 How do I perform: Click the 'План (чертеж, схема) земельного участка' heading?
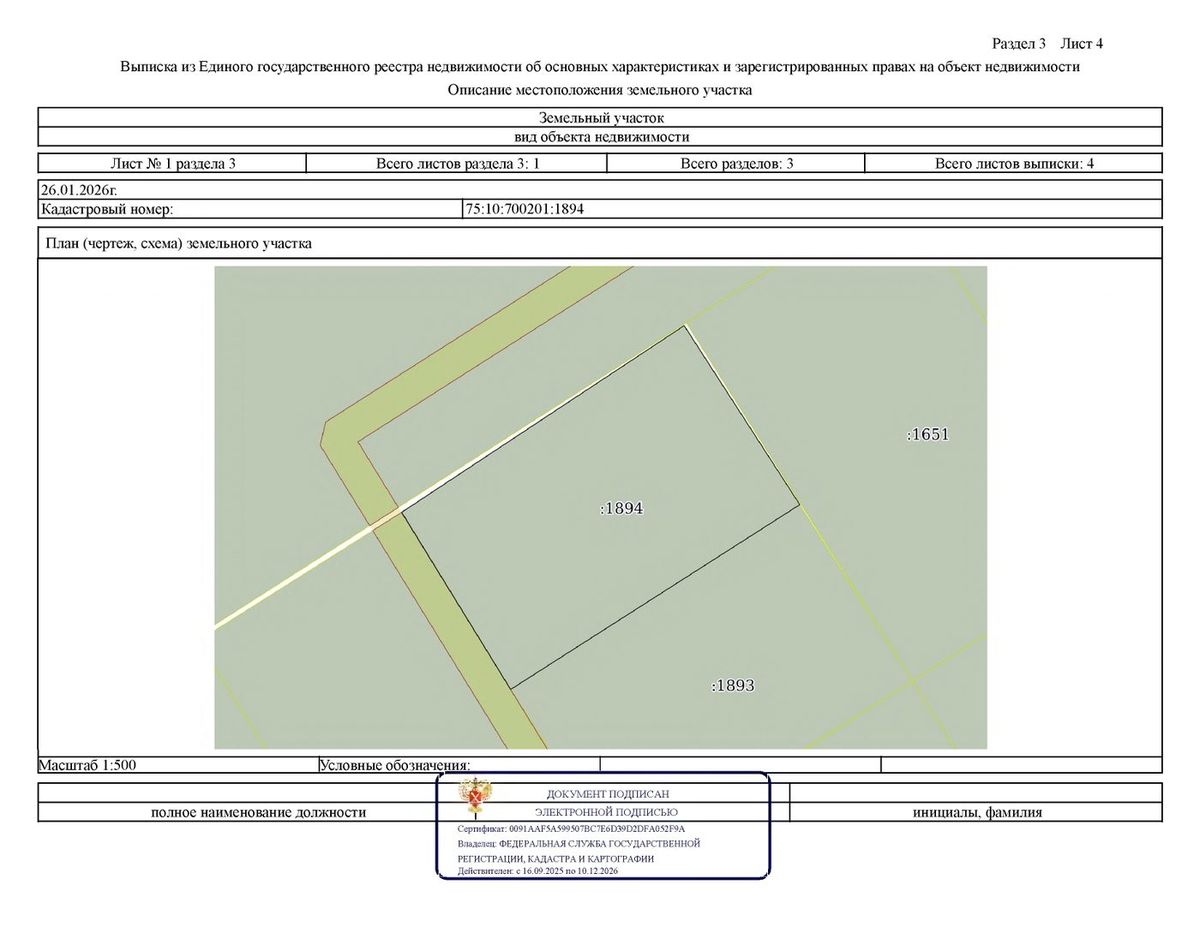pos(178,243)
